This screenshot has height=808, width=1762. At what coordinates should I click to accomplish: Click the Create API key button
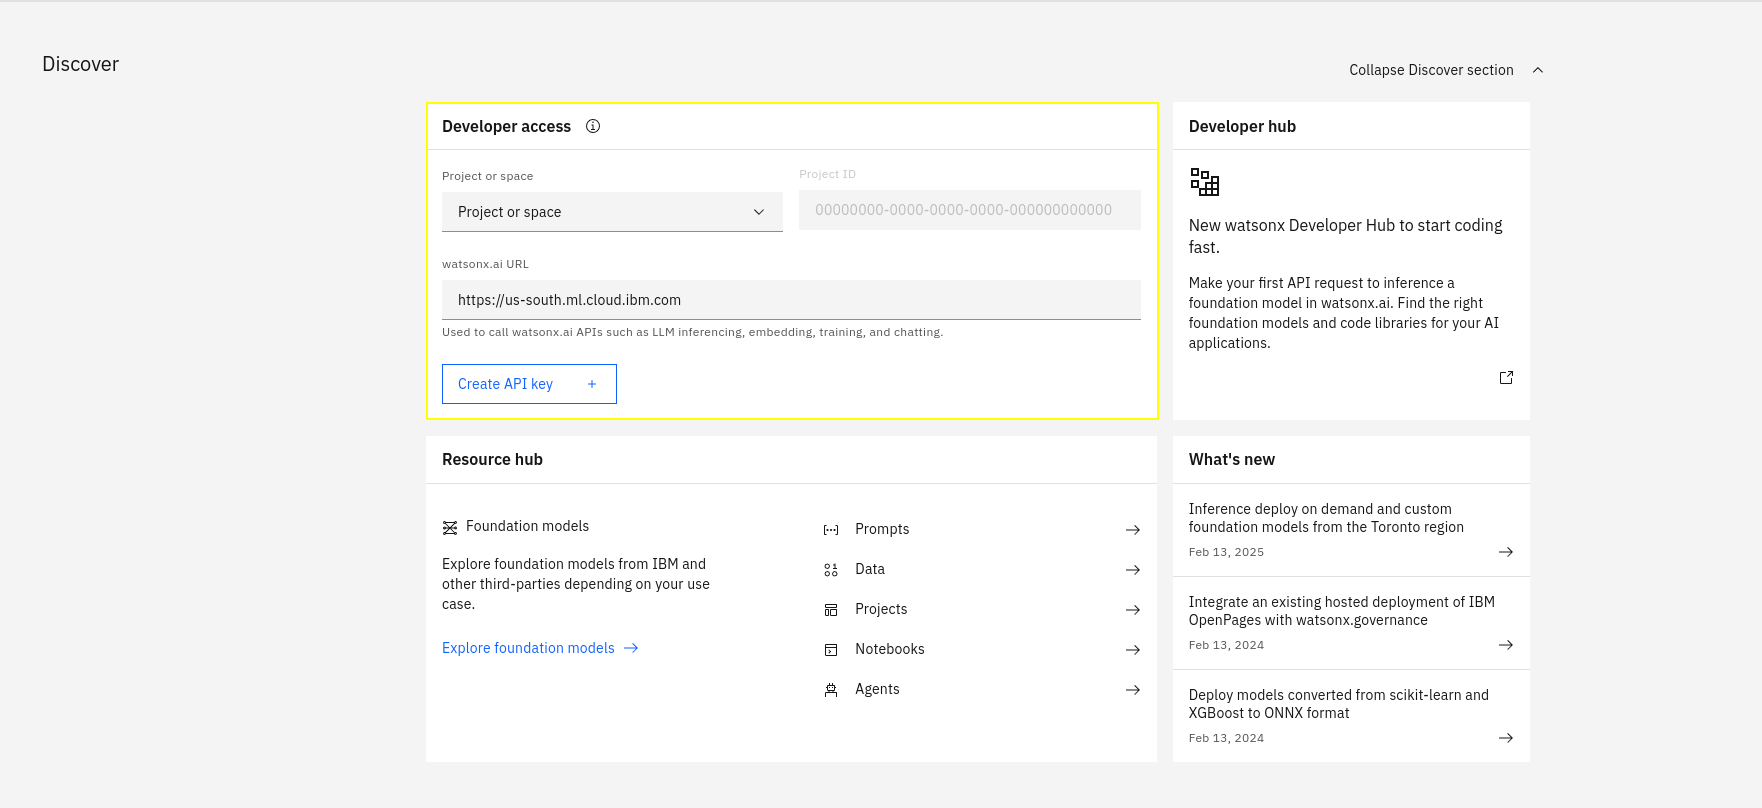529,384
